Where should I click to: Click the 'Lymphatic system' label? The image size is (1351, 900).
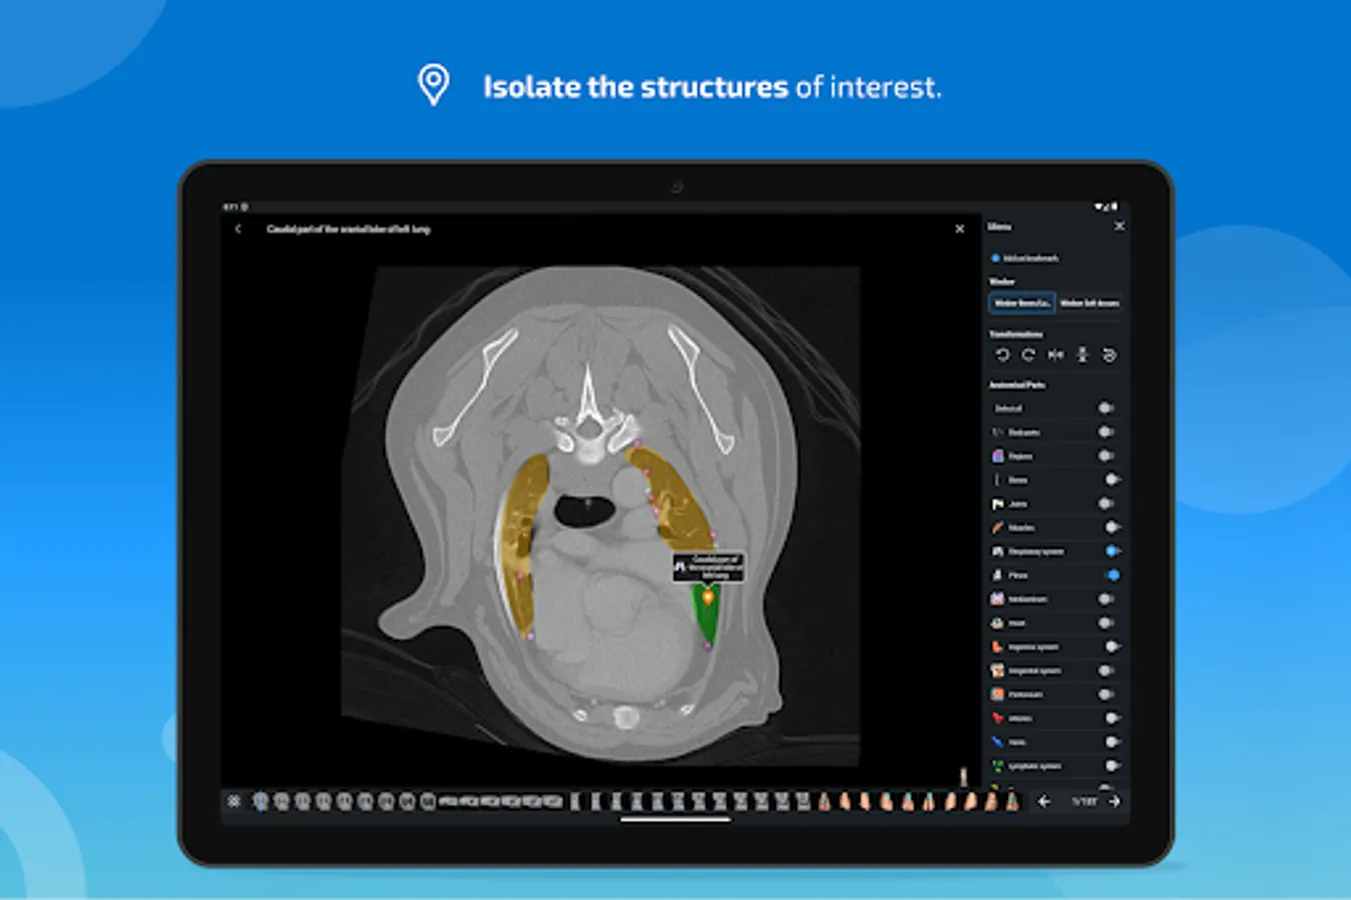click(1035, 767)
